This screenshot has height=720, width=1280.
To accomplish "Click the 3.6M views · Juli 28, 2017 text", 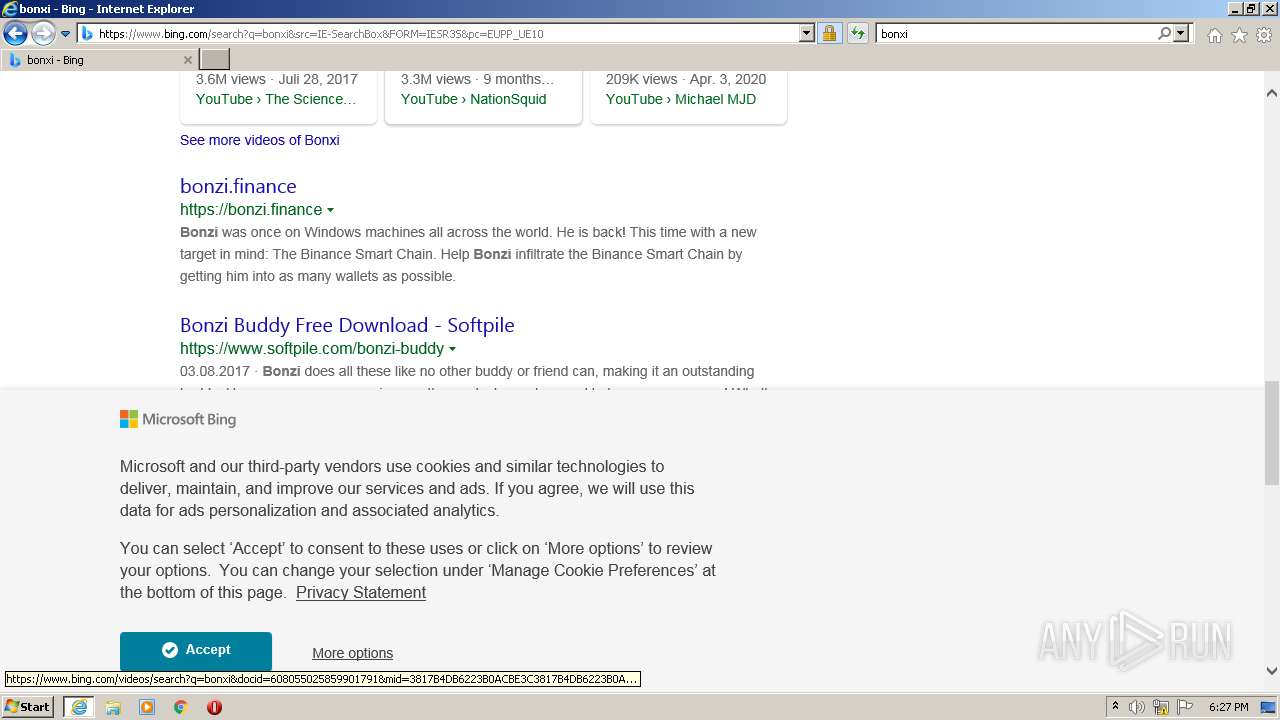I will 276,79.
